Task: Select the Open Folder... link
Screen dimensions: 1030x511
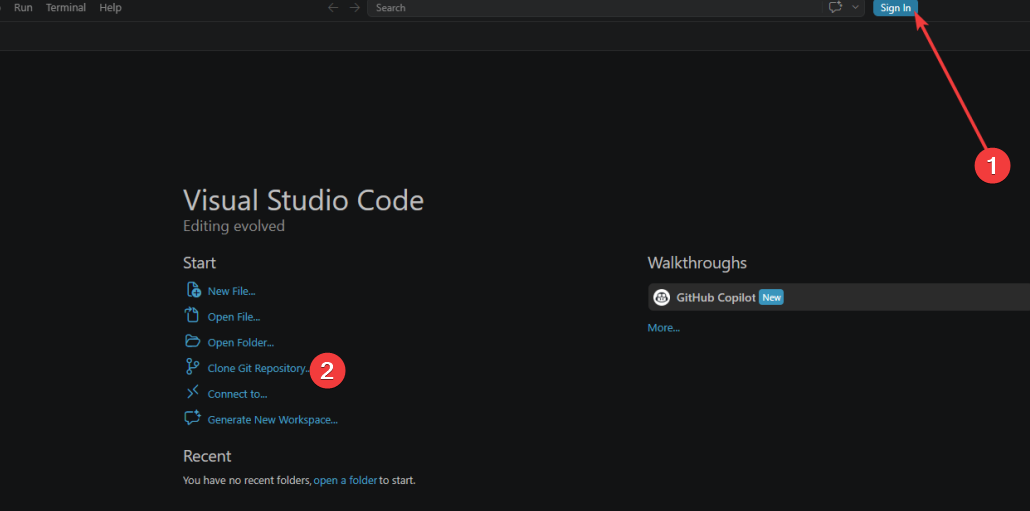Action: tap(240, 343)
